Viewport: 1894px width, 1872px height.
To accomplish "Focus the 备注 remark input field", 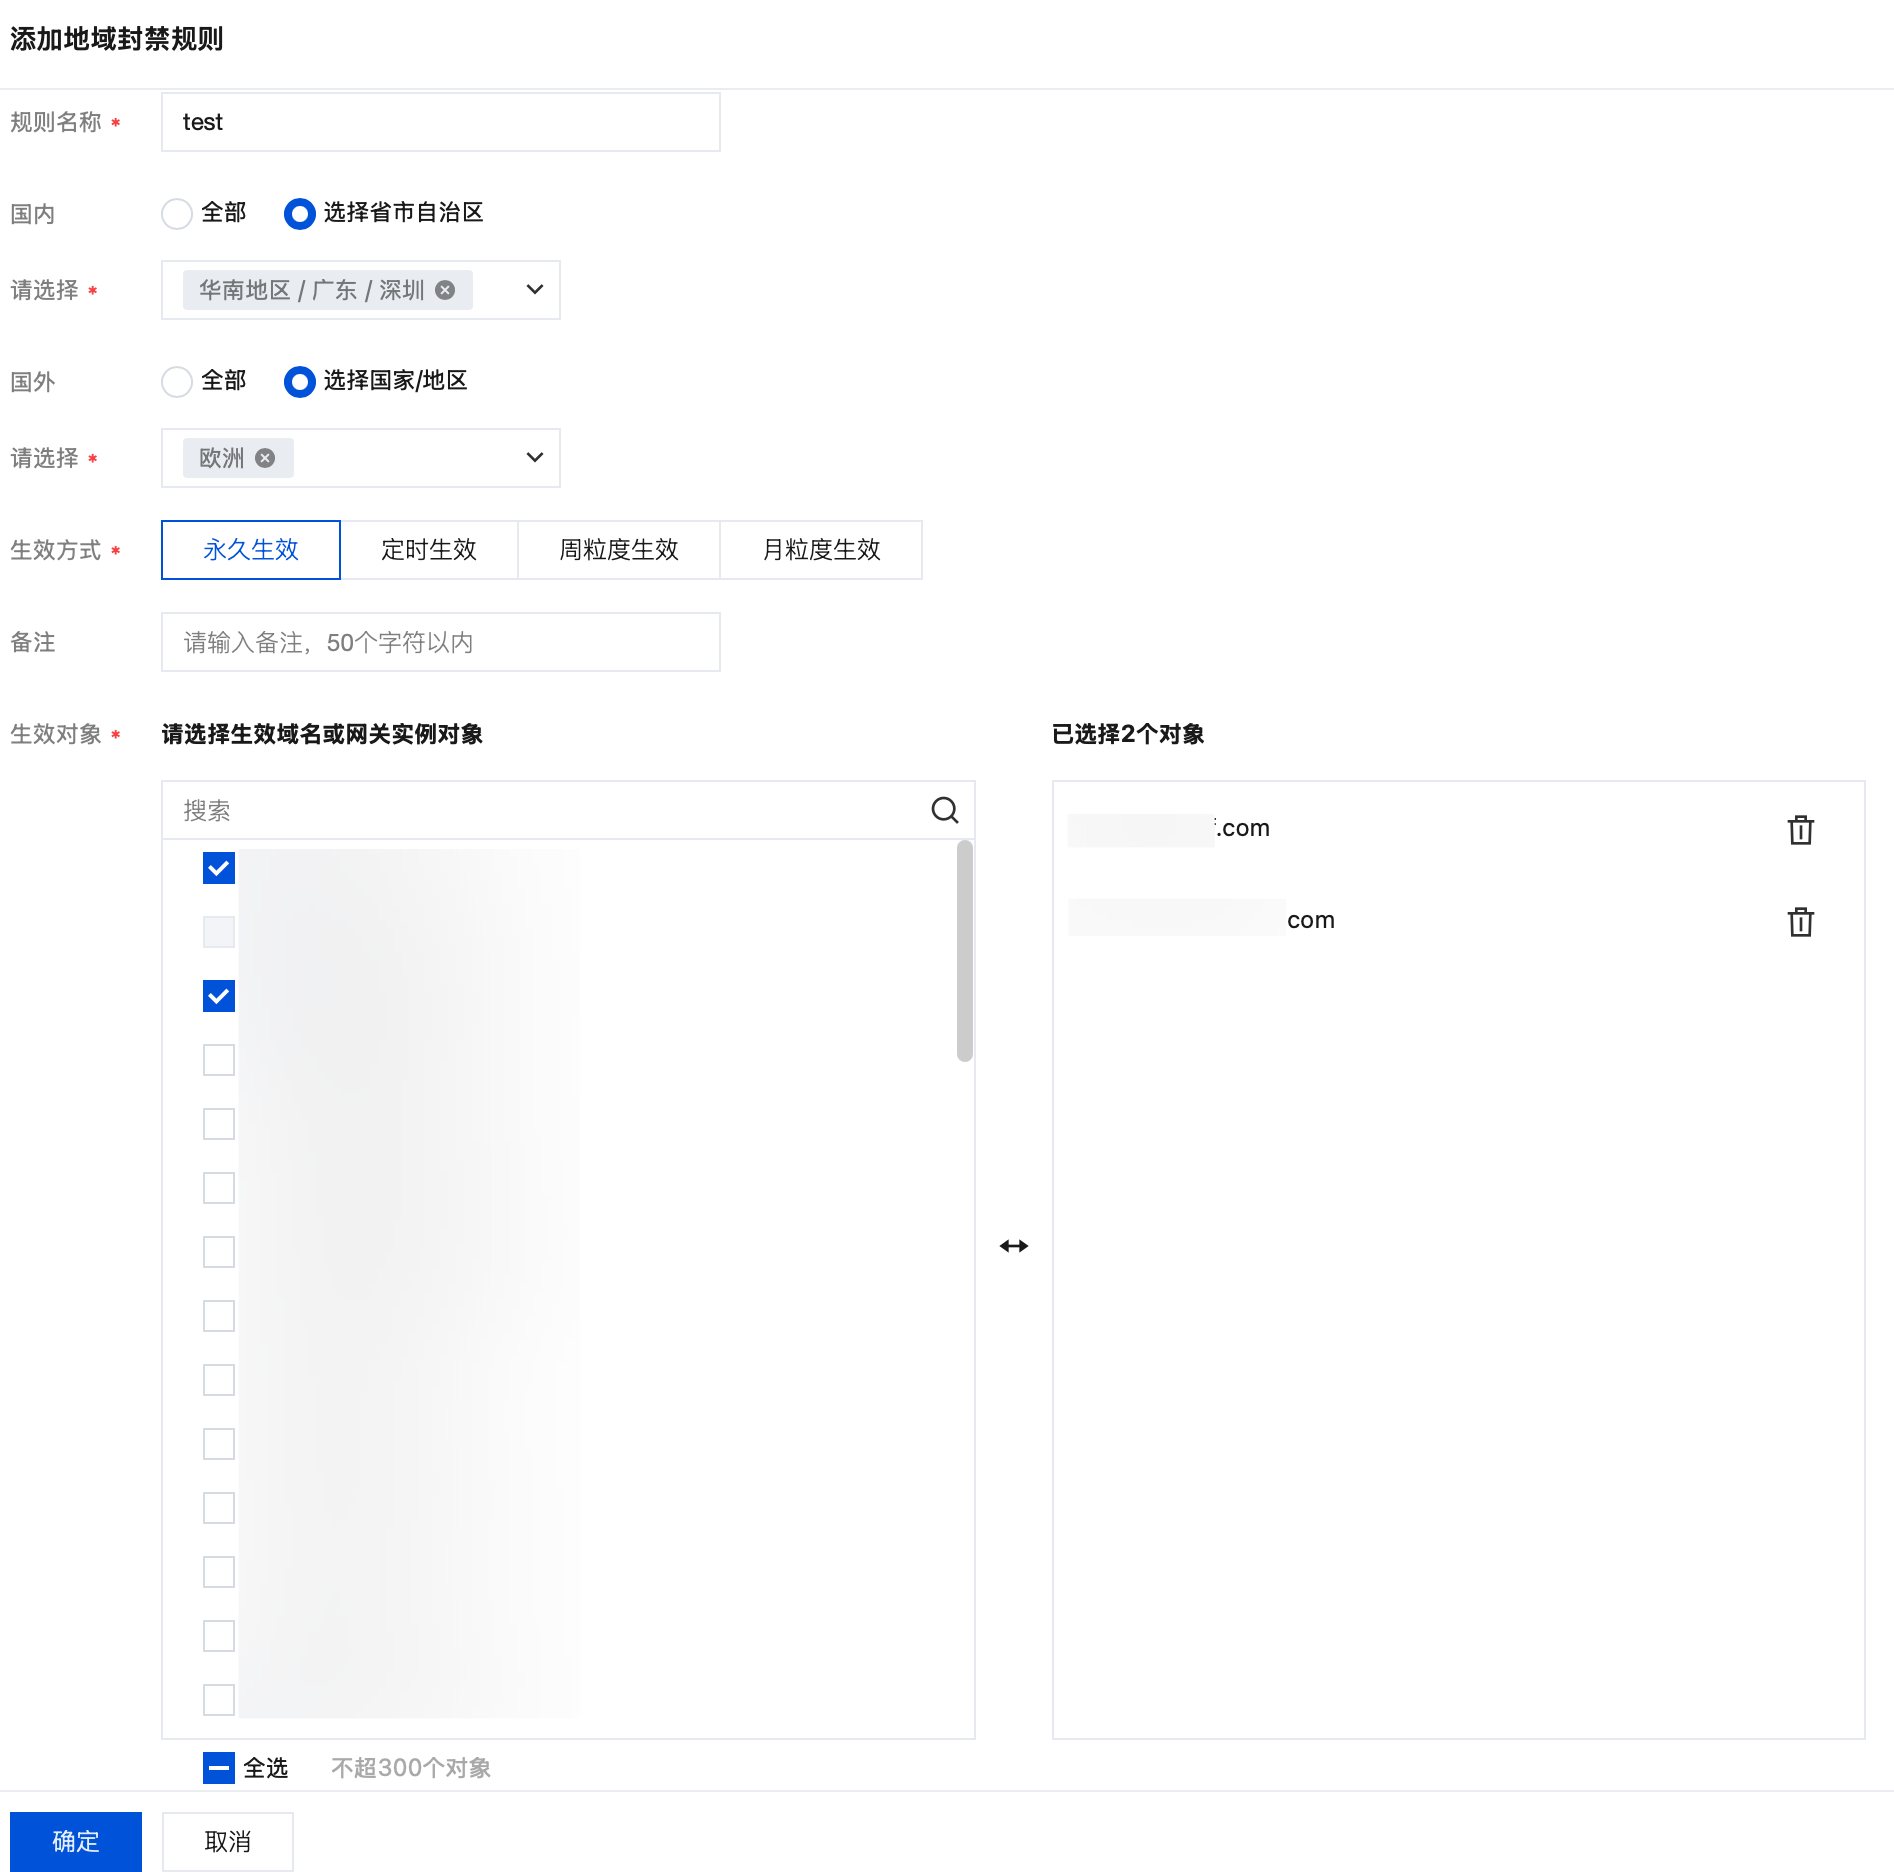I will pos(440,642).
